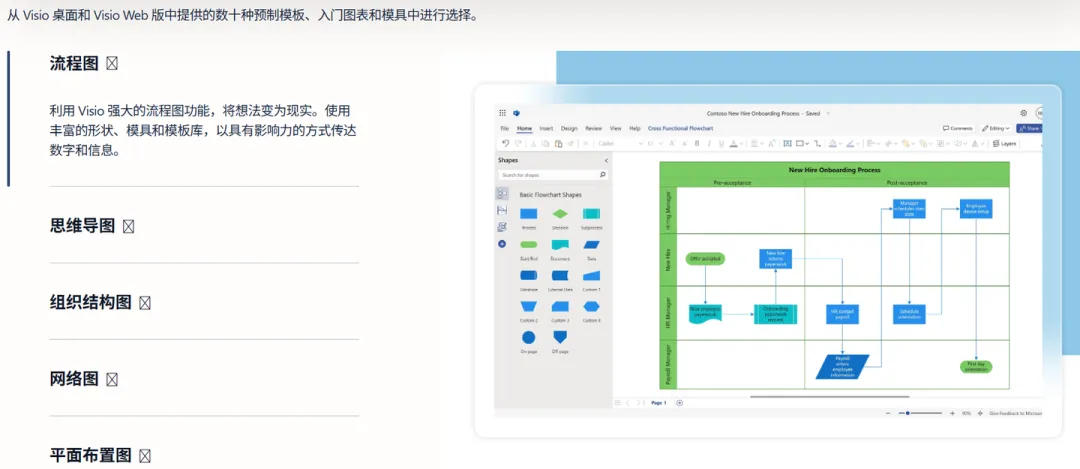Open the Editing mode dropdown
1080x469 pixels.
tap(995, 128)
